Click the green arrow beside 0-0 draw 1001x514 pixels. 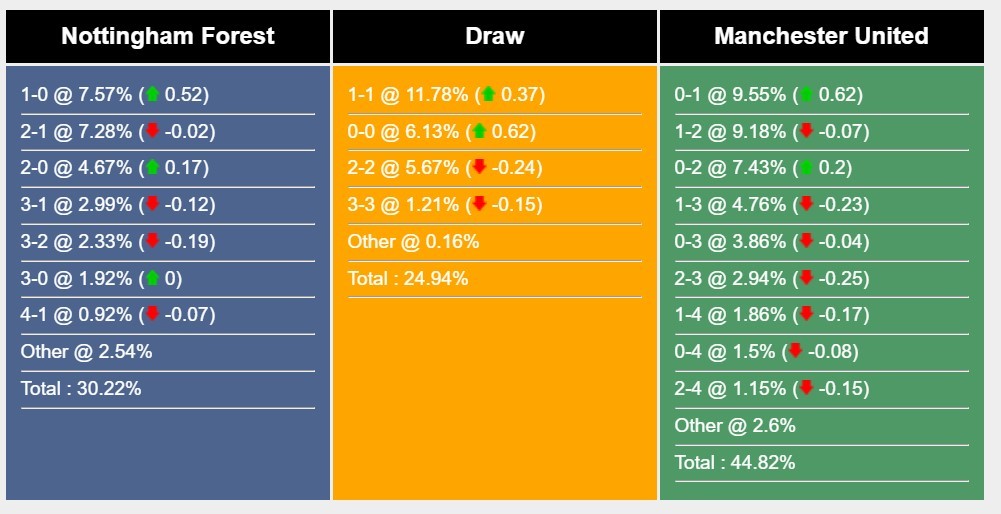pos(479,131)
